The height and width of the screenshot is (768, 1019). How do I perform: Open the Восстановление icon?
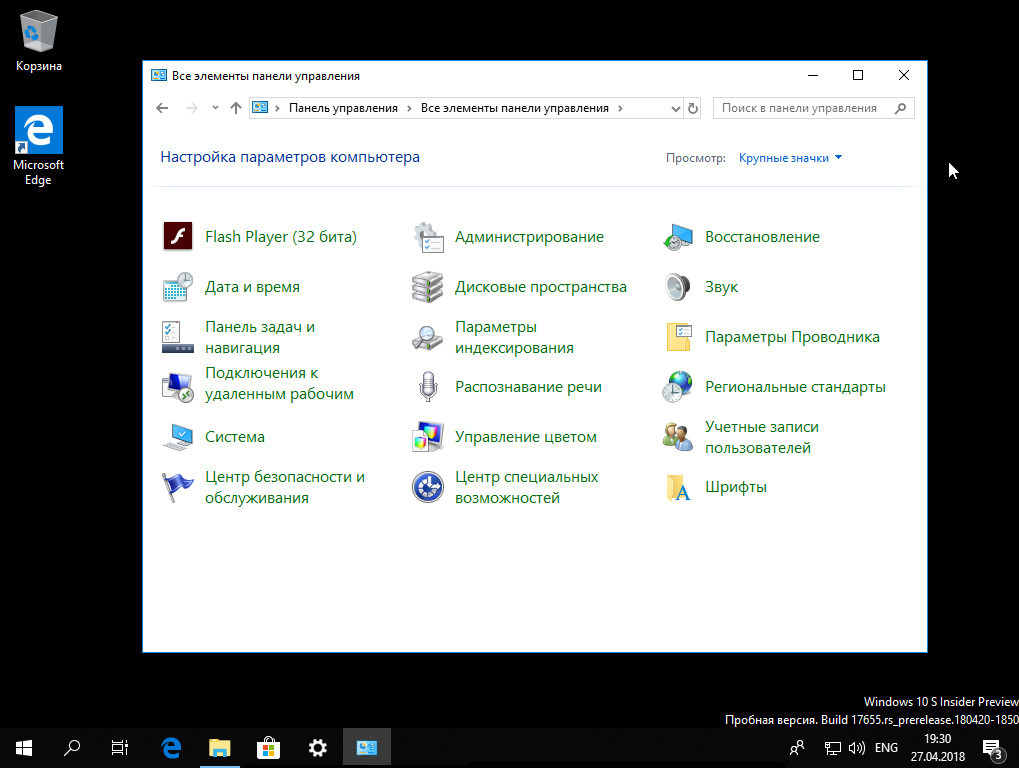[x=678, y=237]
